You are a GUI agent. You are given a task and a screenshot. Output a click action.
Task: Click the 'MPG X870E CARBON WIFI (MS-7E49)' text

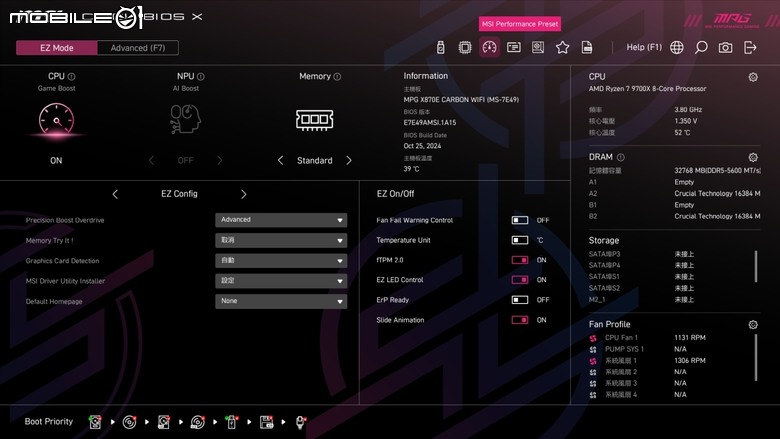pyautogui.click(x=461, y=99)
